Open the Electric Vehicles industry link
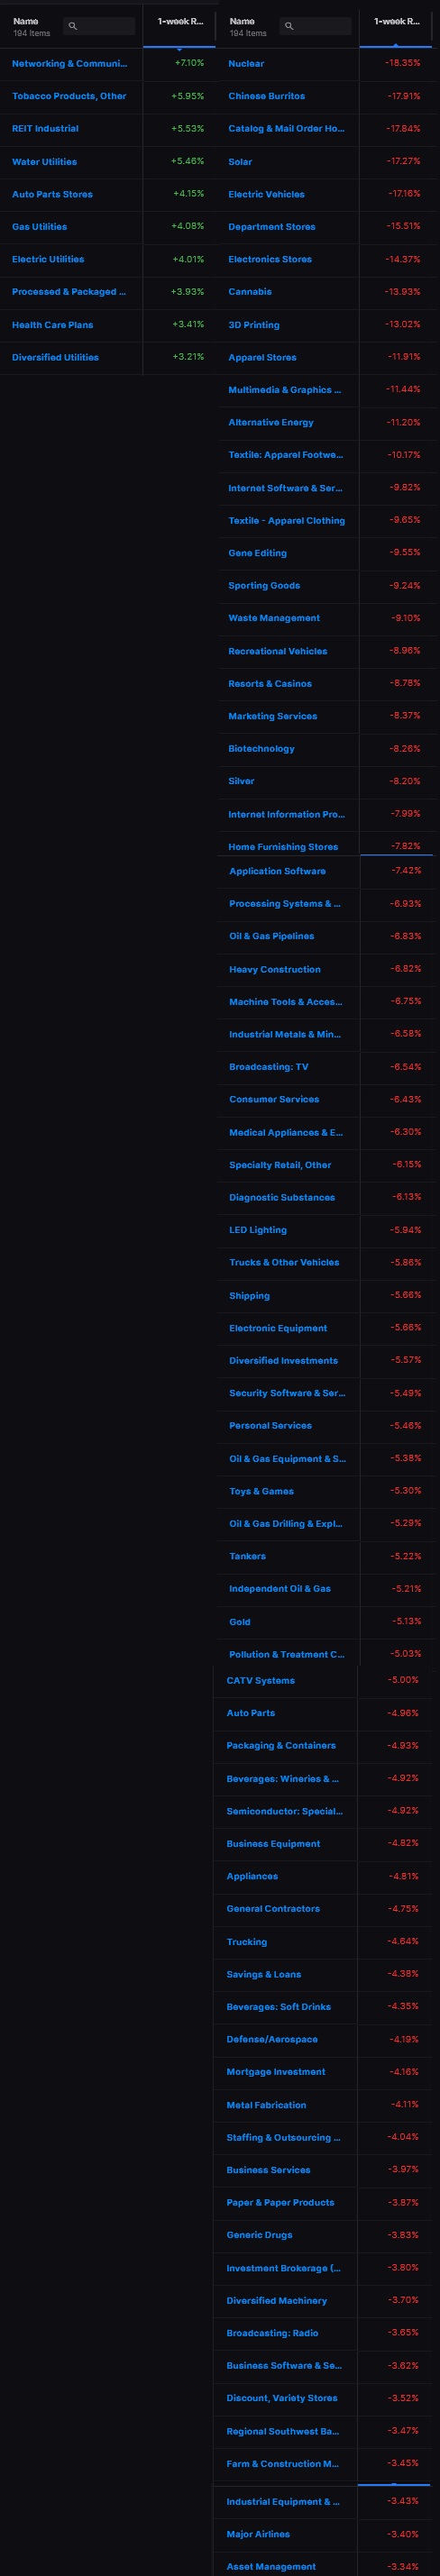The image size is (440, 2576). (266, 194)
